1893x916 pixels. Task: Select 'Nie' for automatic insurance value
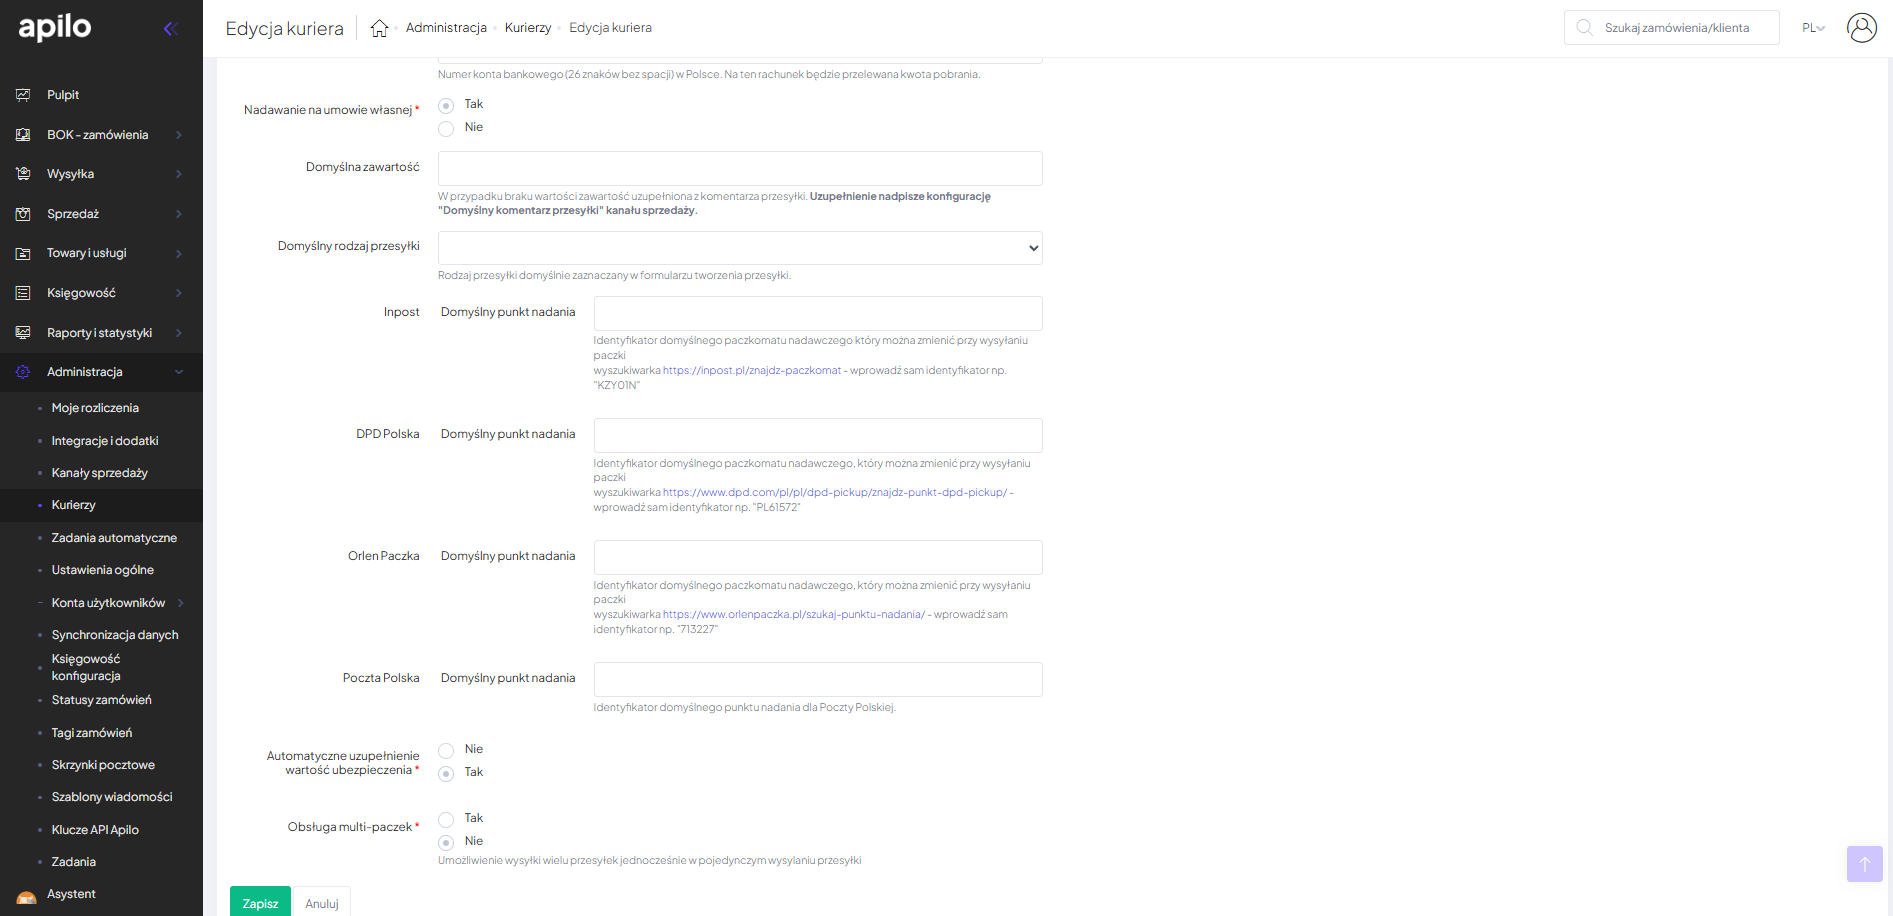coord(446,750)
